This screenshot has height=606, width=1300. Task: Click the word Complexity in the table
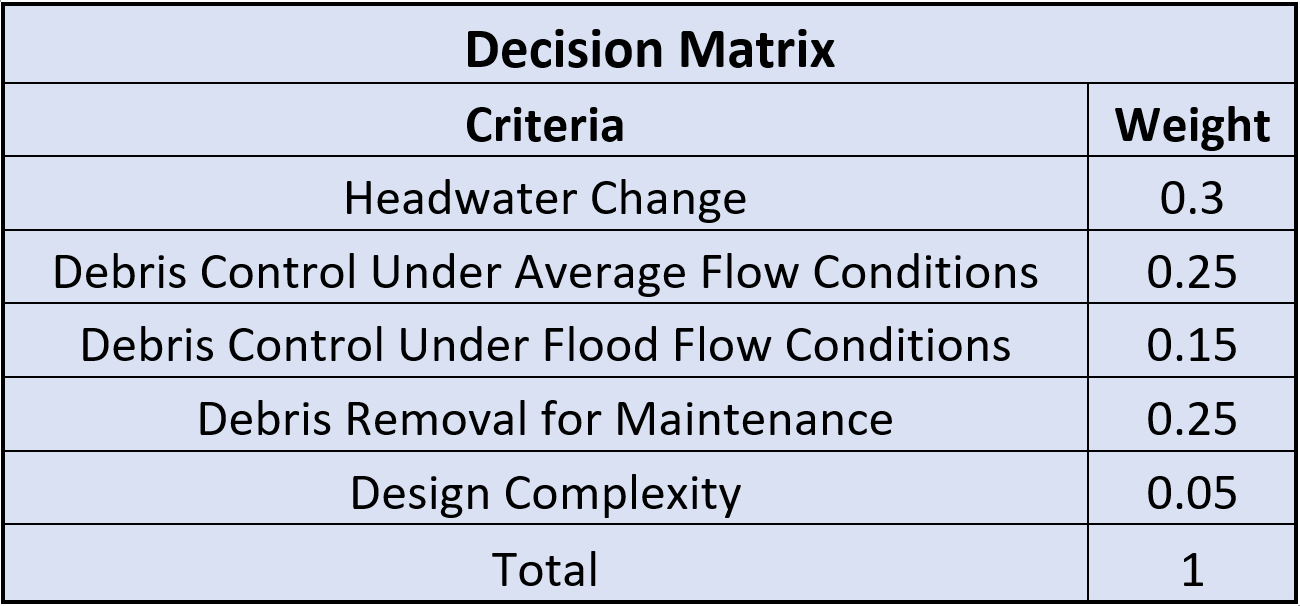(622, 492)
